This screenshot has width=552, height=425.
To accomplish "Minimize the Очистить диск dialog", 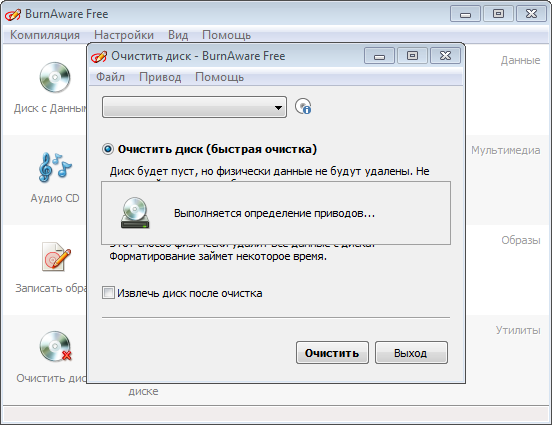I will point(379,56).
